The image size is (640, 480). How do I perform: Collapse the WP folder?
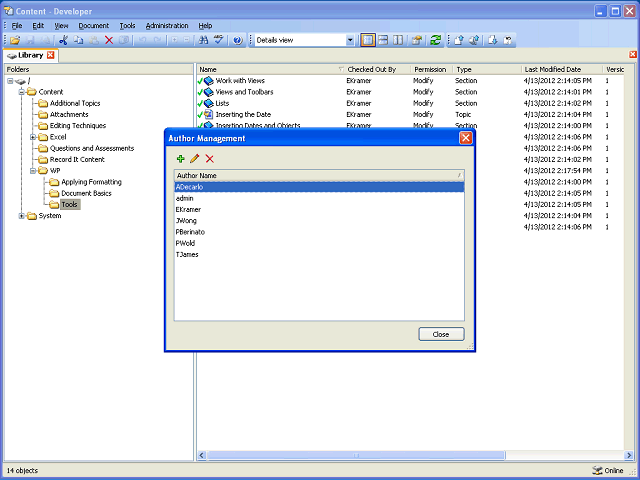pyautogui.click(x=33, y=171)
